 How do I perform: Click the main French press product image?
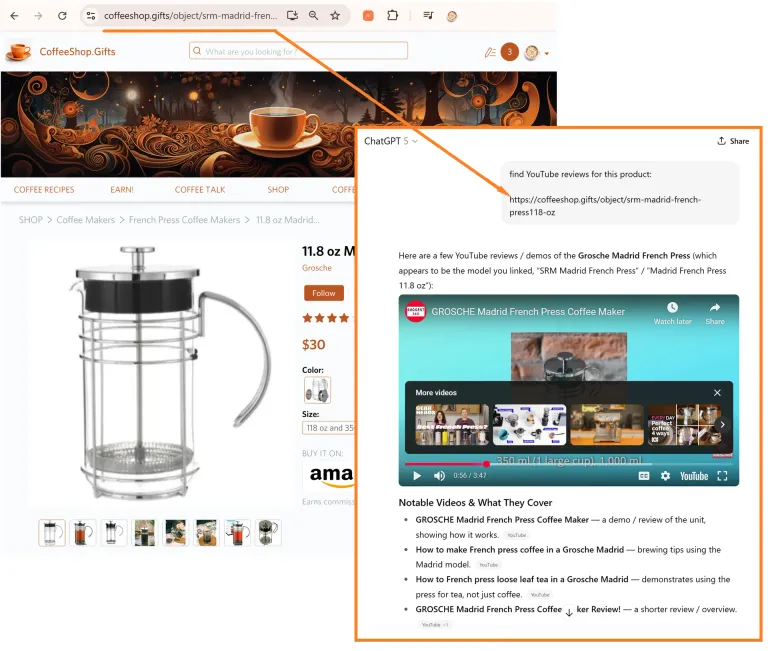162,372
